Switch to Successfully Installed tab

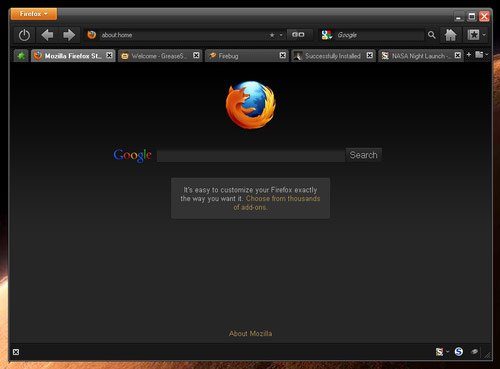(333, 56)
